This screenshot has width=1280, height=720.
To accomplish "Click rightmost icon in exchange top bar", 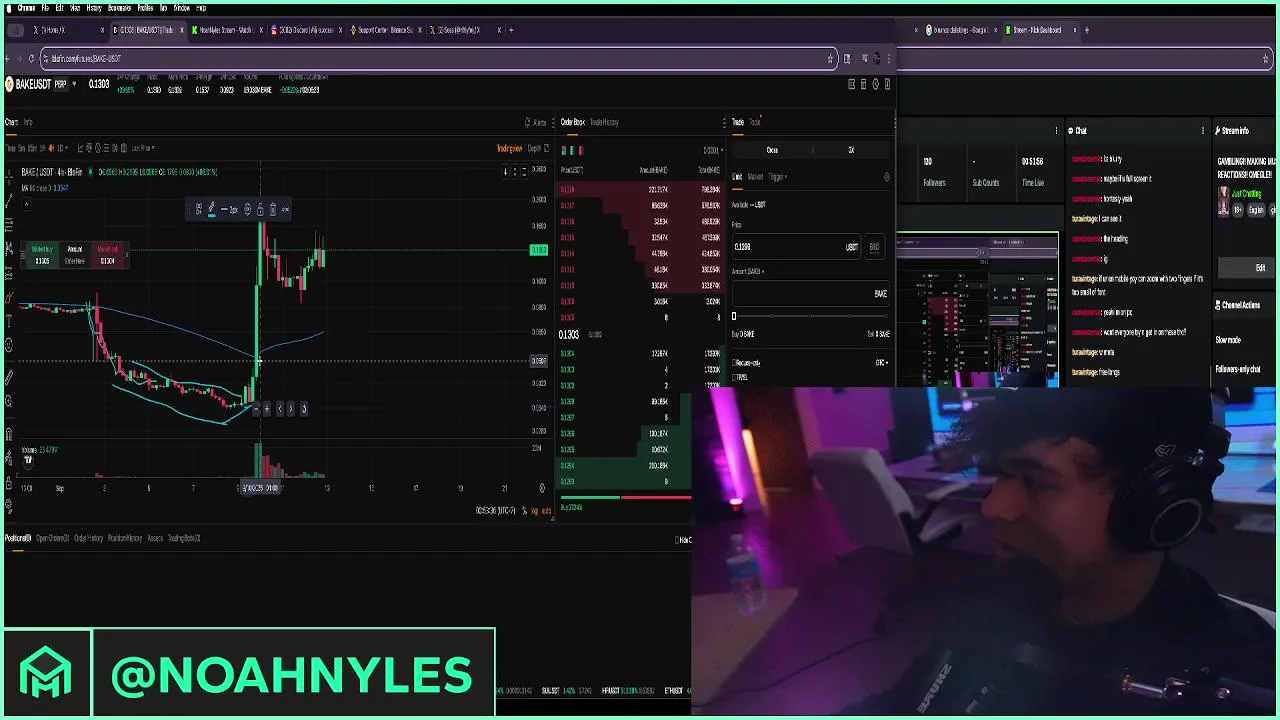I will [x=887, y=84].
